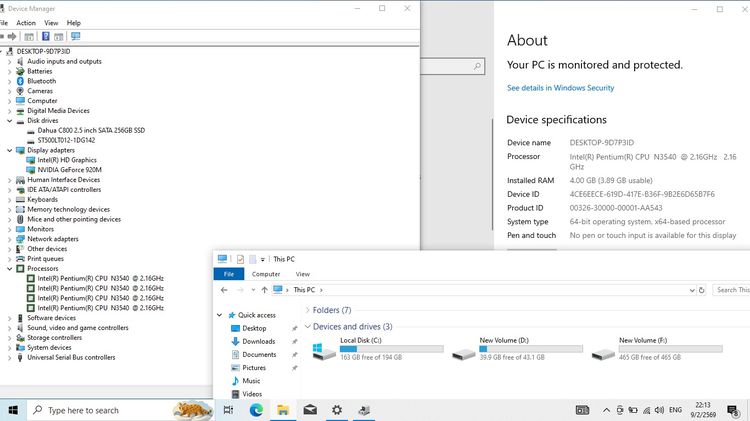The image size is (750, 421).
Task: Click the search magnifier in Settings search box
Action: point(477,66)
